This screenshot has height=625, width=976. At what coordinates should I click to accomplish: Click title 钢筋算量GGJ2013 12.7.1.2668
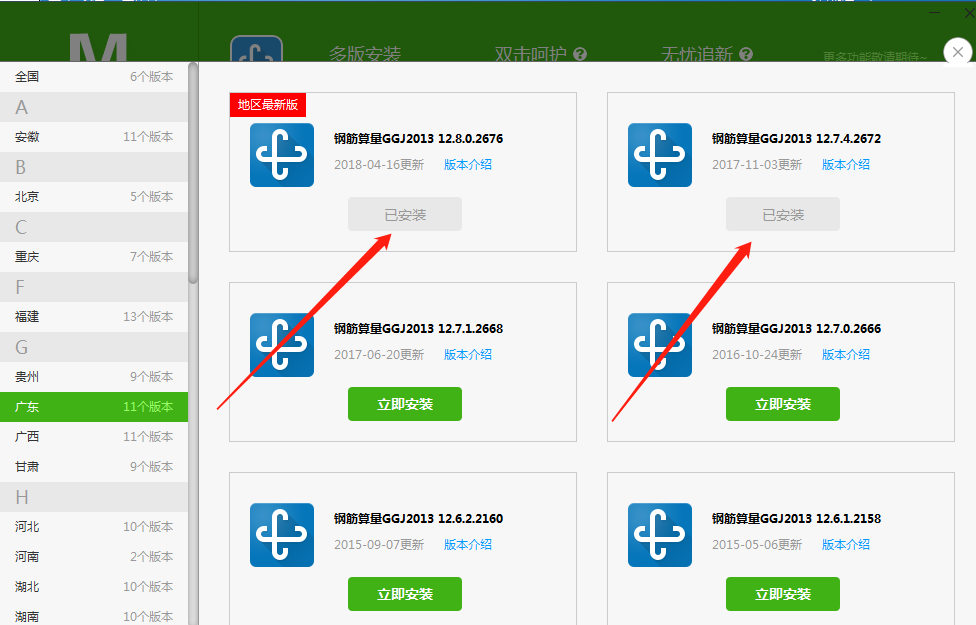coord(418,328)
